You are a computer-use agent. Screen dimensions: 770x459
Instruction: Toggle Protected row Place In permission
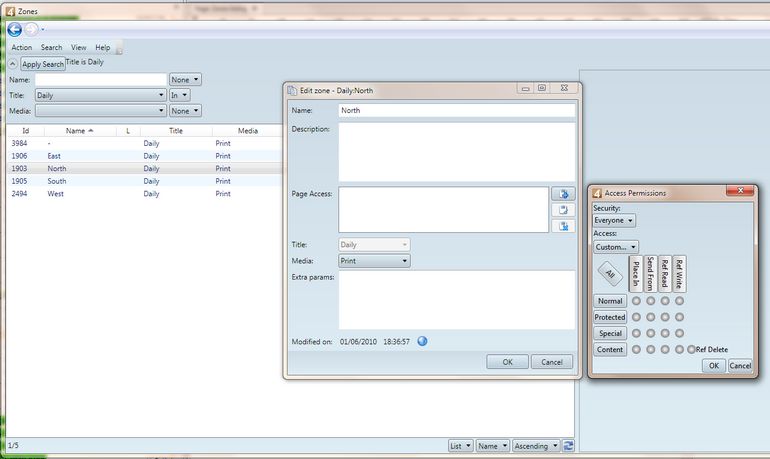[636, 317]
